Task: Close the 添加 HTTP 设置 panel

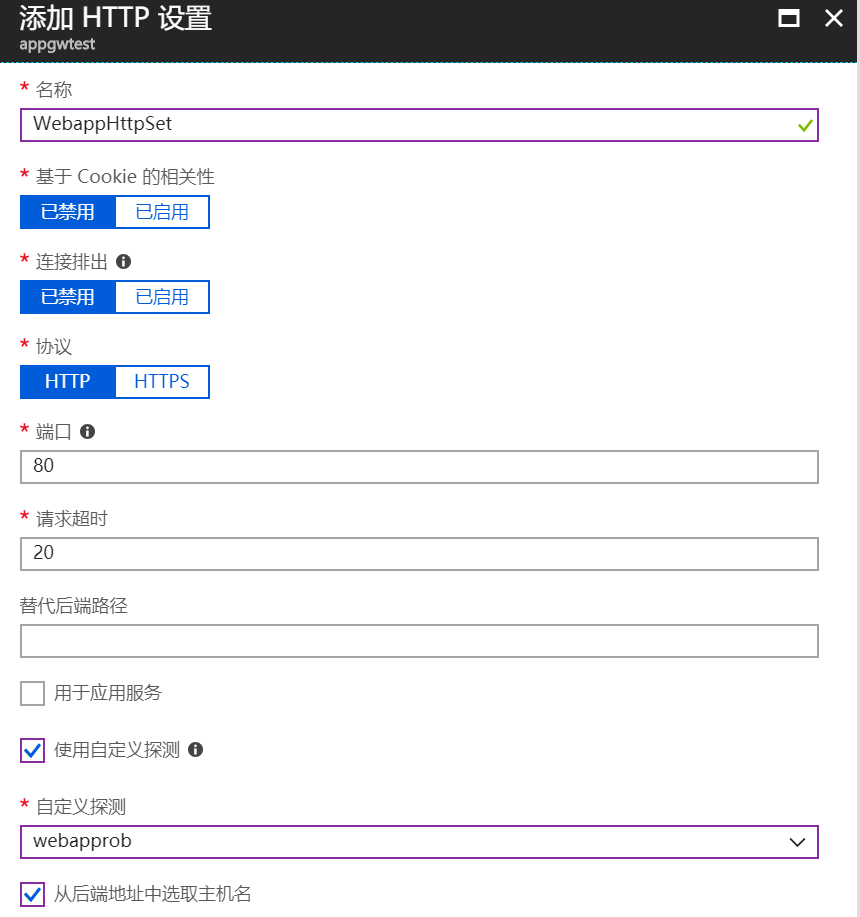Action: (833, 18)
